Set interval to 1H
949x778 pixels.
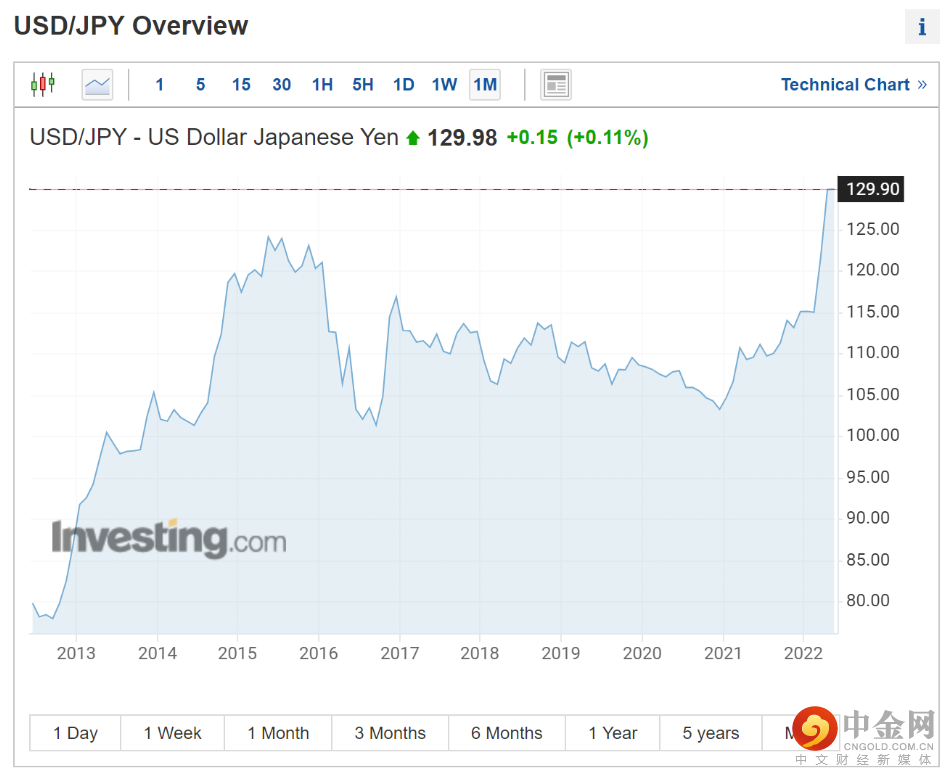pos(322,85)
